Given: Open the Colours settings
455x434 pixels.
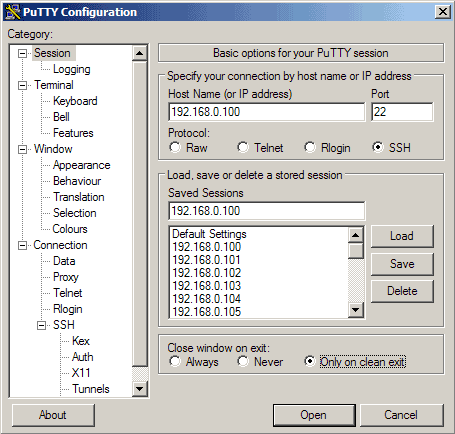Looking at the screenshot, I should point(70,229).
